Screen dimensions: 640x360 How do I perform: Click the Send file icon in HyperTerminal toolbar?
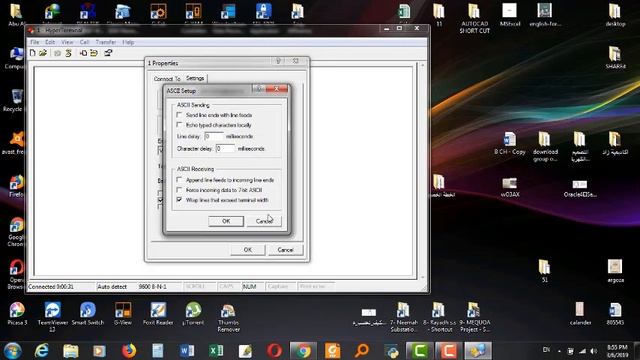(83, 53)
